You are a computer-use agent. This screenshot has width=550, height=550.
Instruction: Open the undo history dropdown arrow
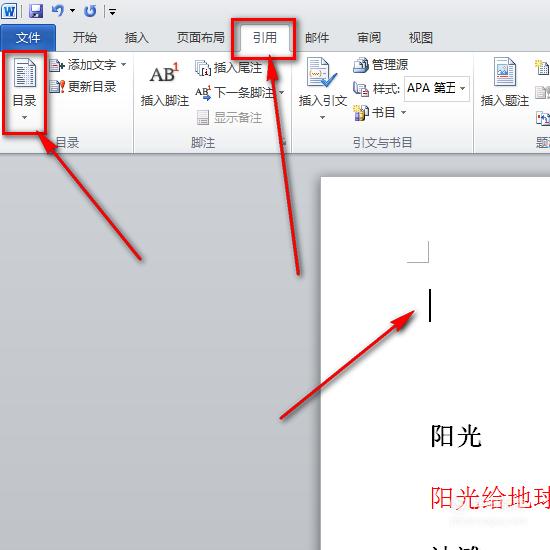73,11
